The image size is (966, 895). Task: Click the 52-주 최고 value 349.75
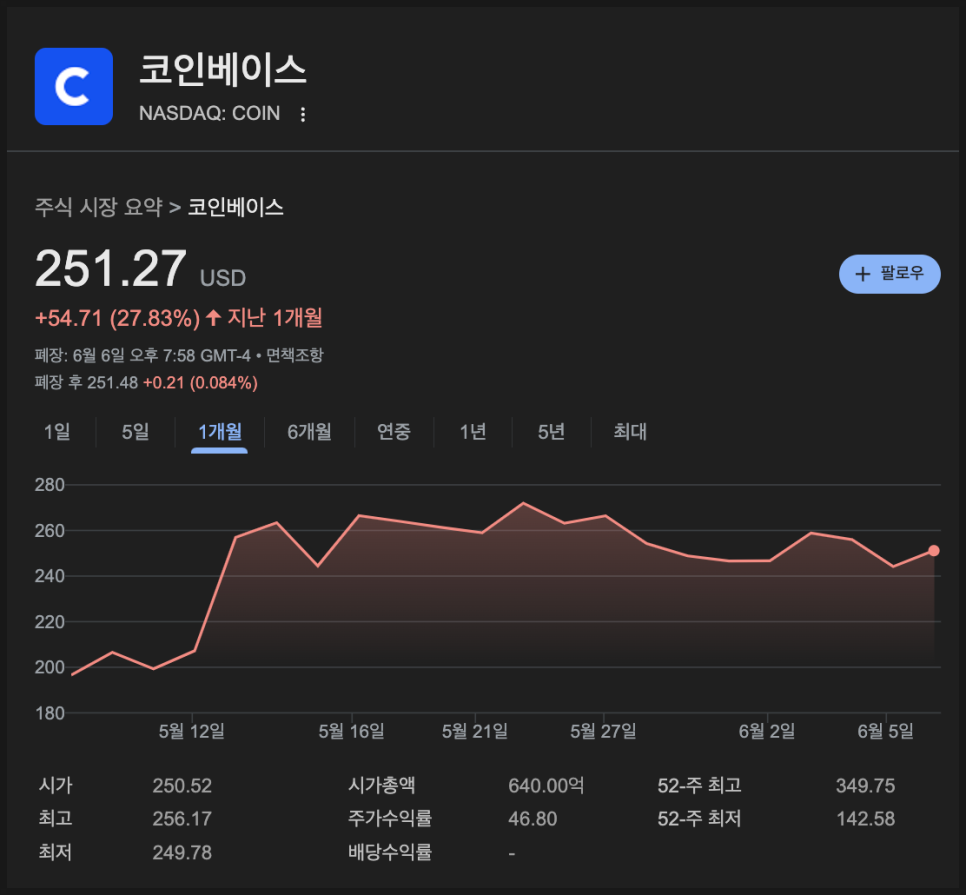pos(865,786)
